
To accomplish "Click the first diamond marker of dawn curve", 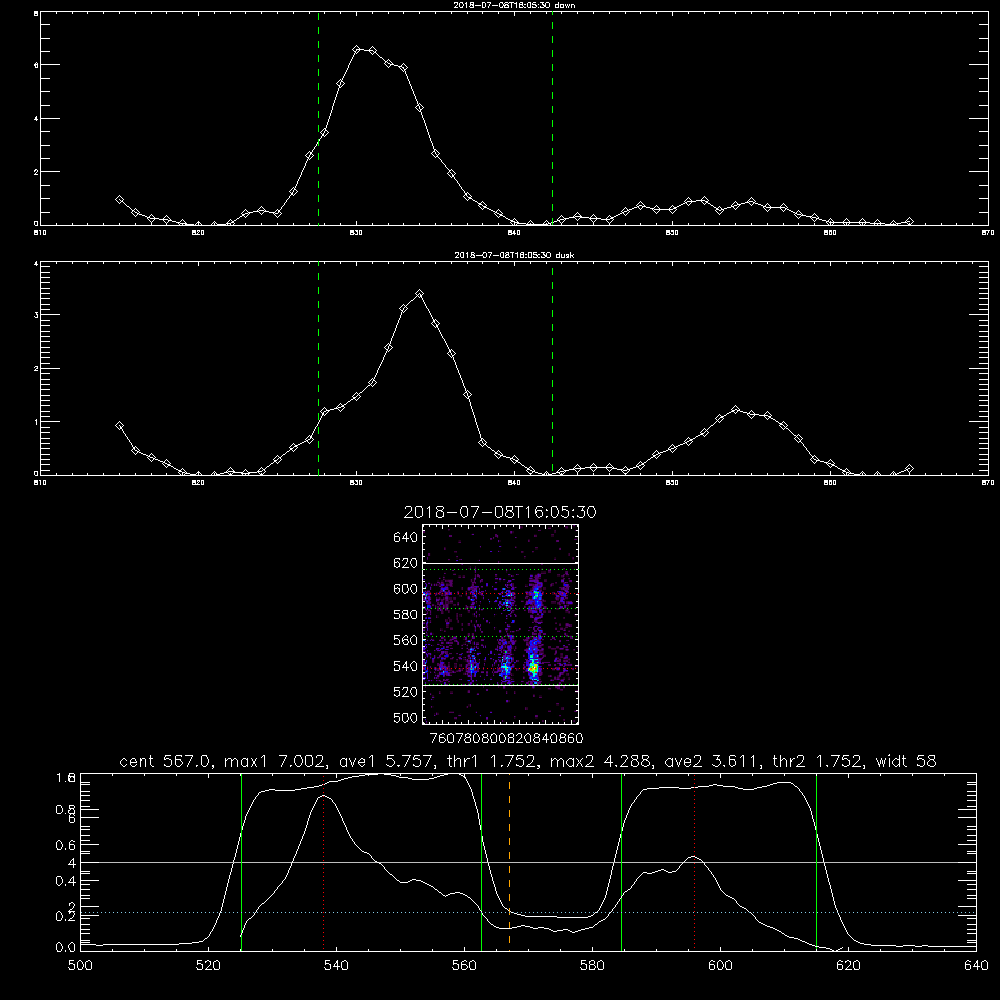I will (x=119, y=200).
